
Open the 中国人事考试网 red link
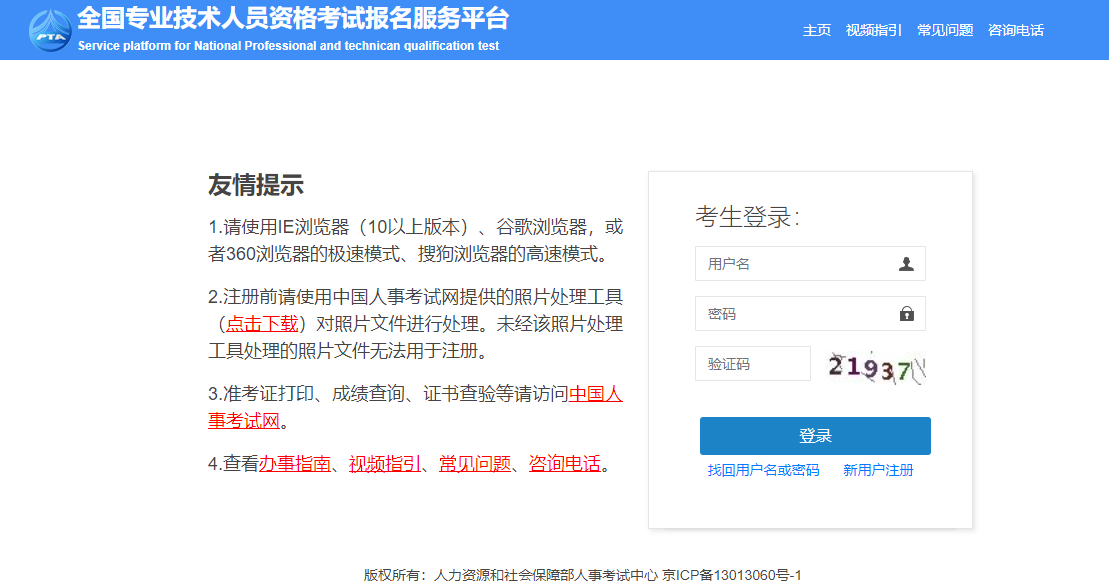click(x=596, y=394)
